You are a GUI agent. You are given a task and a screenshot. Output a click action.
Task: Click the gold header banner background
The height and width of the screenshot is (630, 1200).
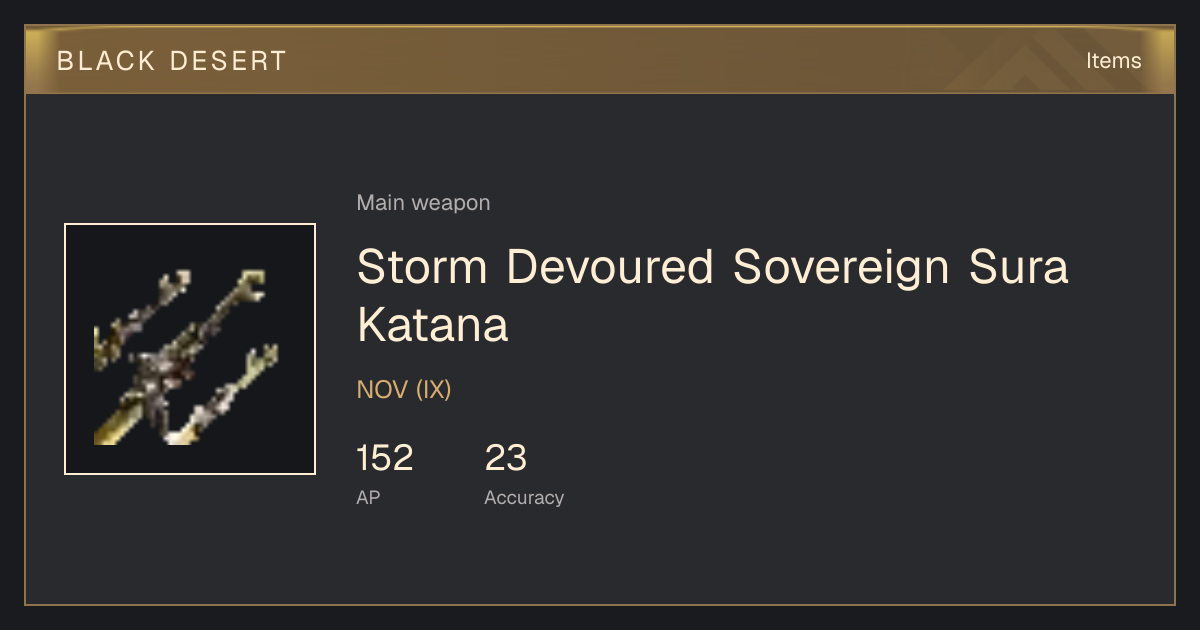click(x=600, y=60)
